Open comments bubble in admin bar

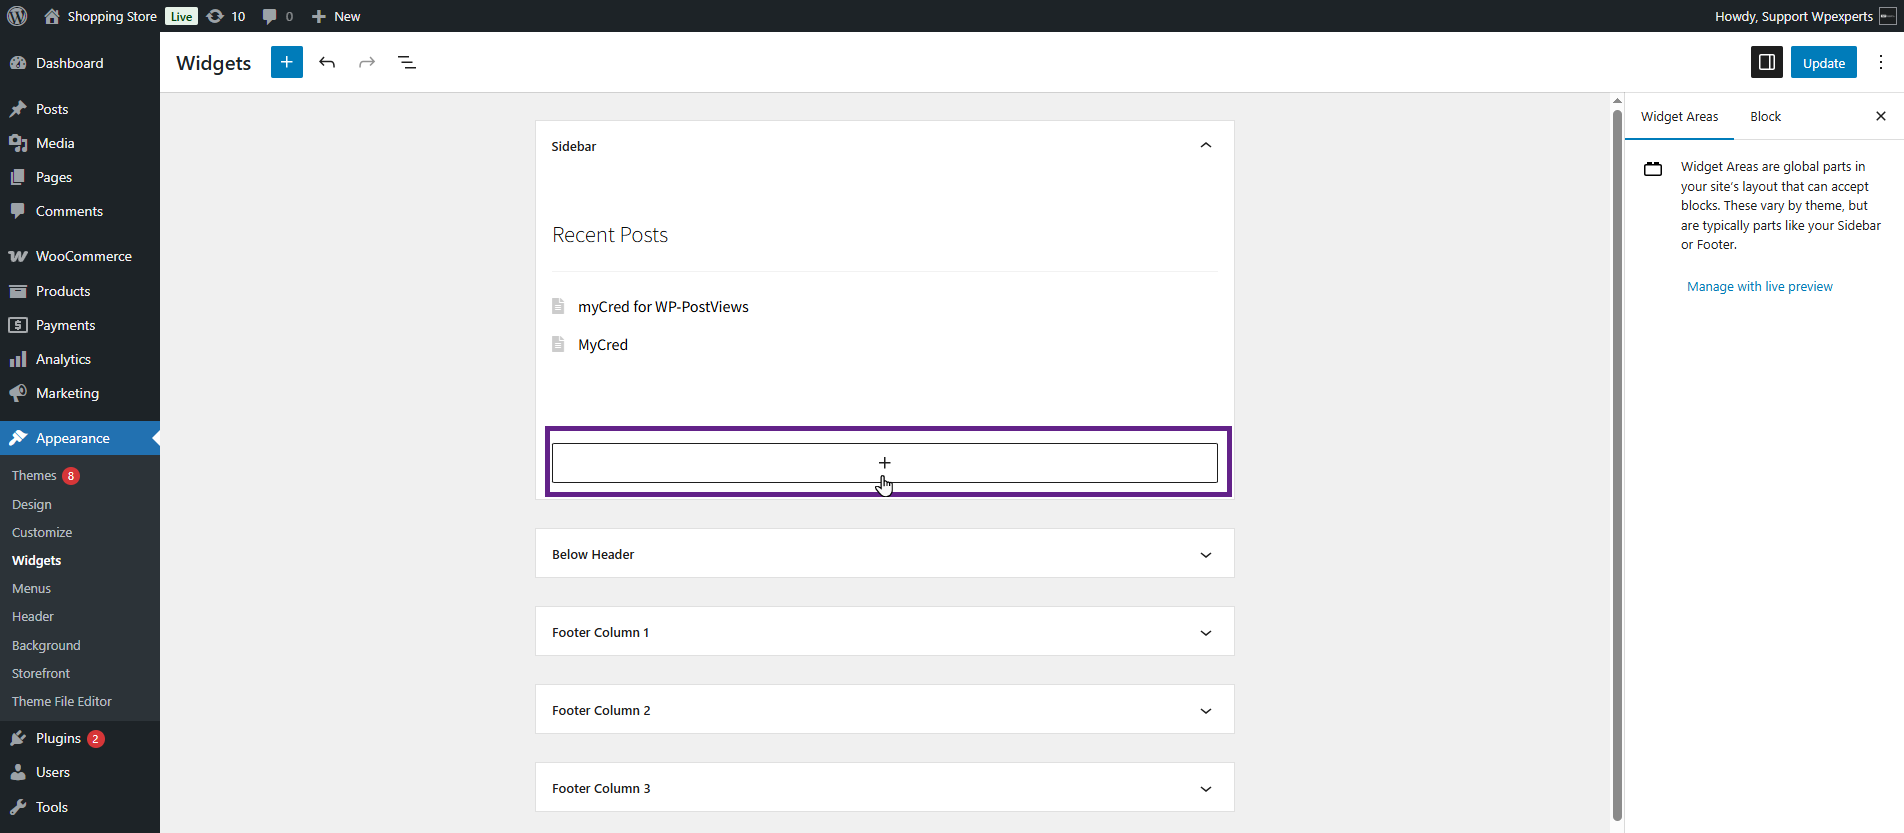[x=277, y=16]
